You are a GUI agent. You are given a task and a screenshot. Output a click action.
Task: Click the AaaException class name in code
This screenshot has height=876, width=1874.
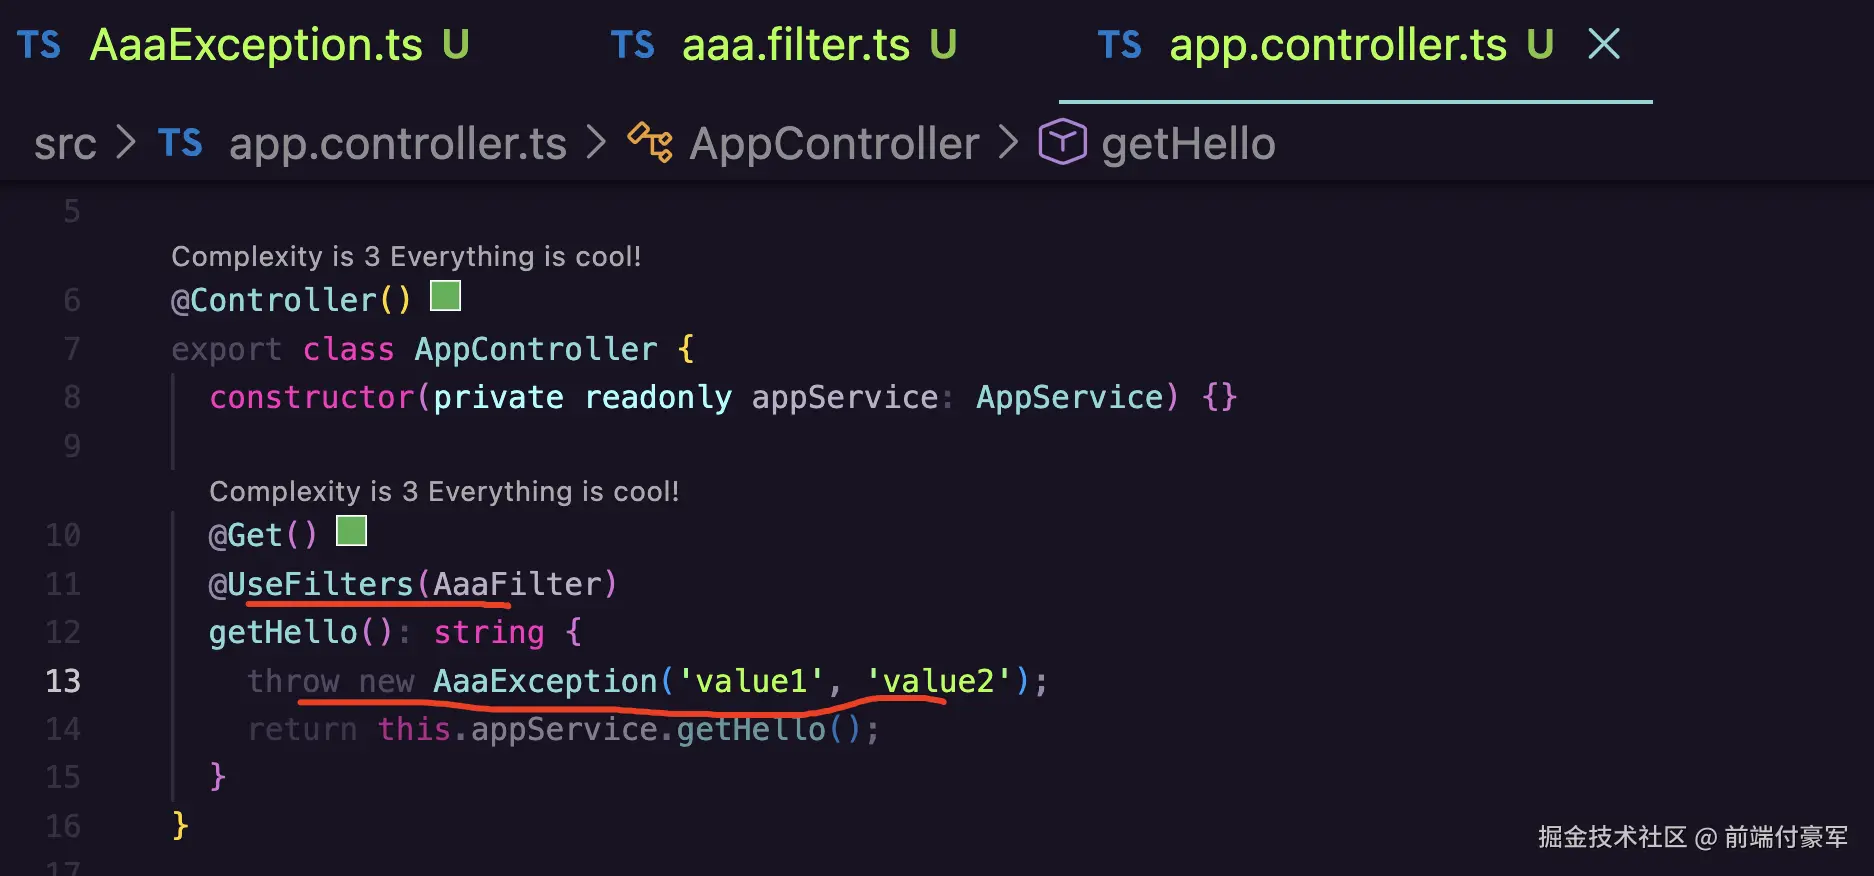click(x=545, y=681)
